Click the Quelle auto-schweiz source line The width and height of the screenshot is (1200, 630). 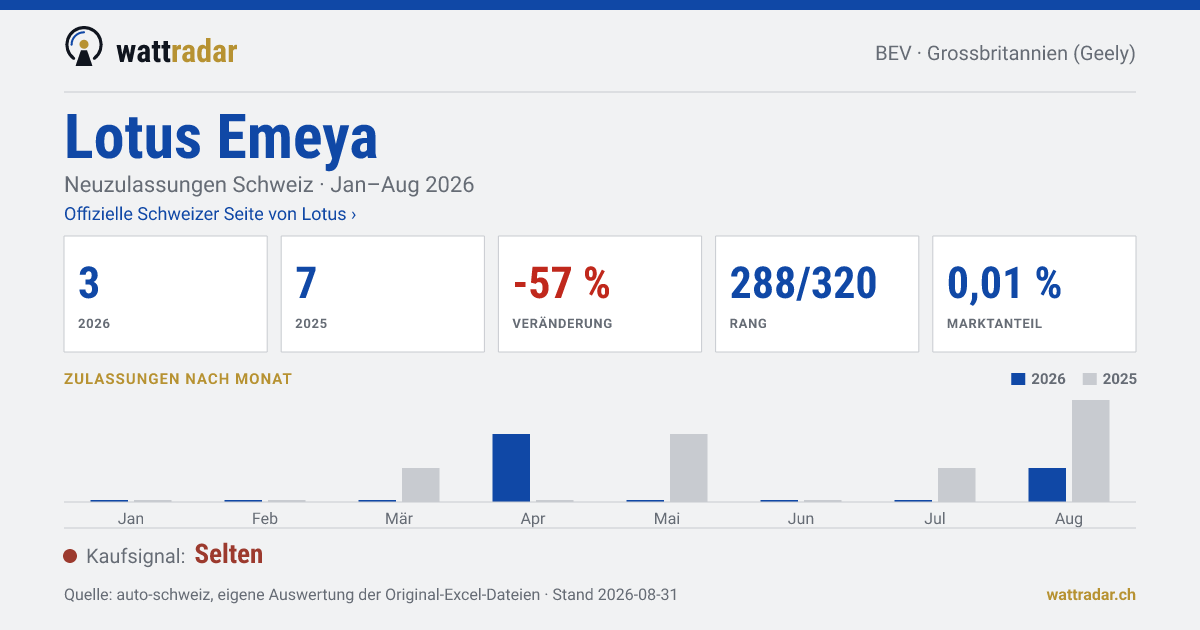[371, 594]
